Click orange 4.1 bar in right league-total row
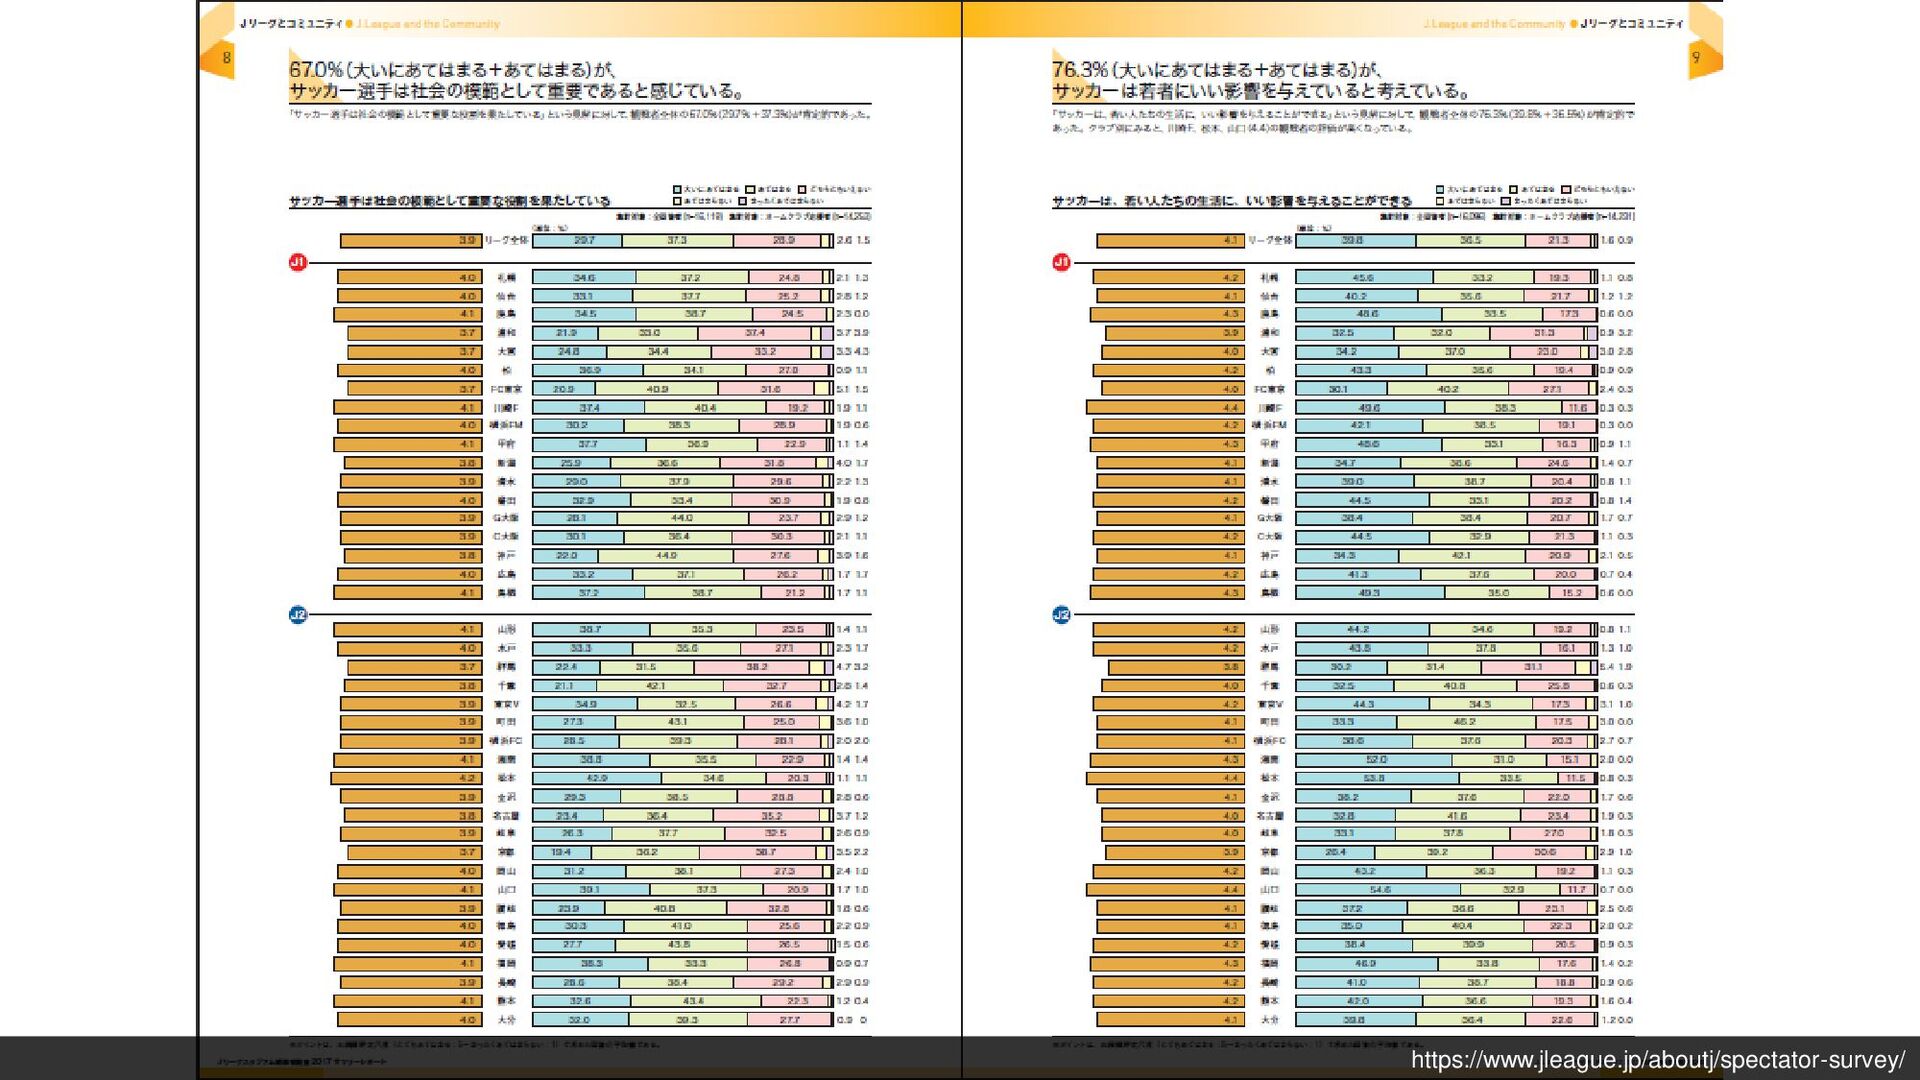The width and height of the screenshot is (1920, 1080). (1169, 241)
